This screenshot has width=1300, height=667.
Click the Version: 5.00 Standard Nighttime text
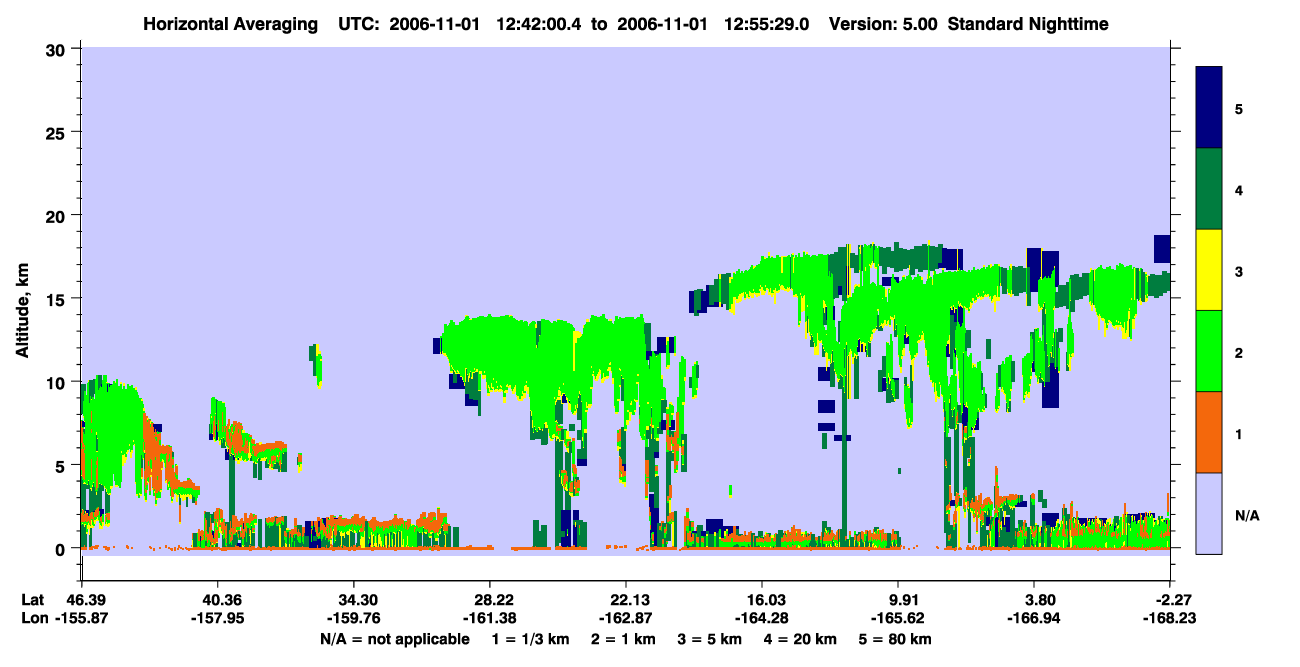pos(968,23)
